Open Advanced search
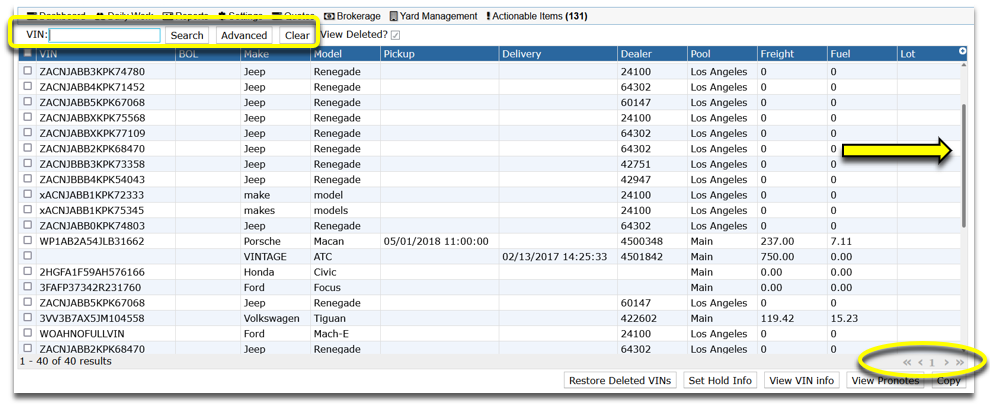 coord(244,35)
